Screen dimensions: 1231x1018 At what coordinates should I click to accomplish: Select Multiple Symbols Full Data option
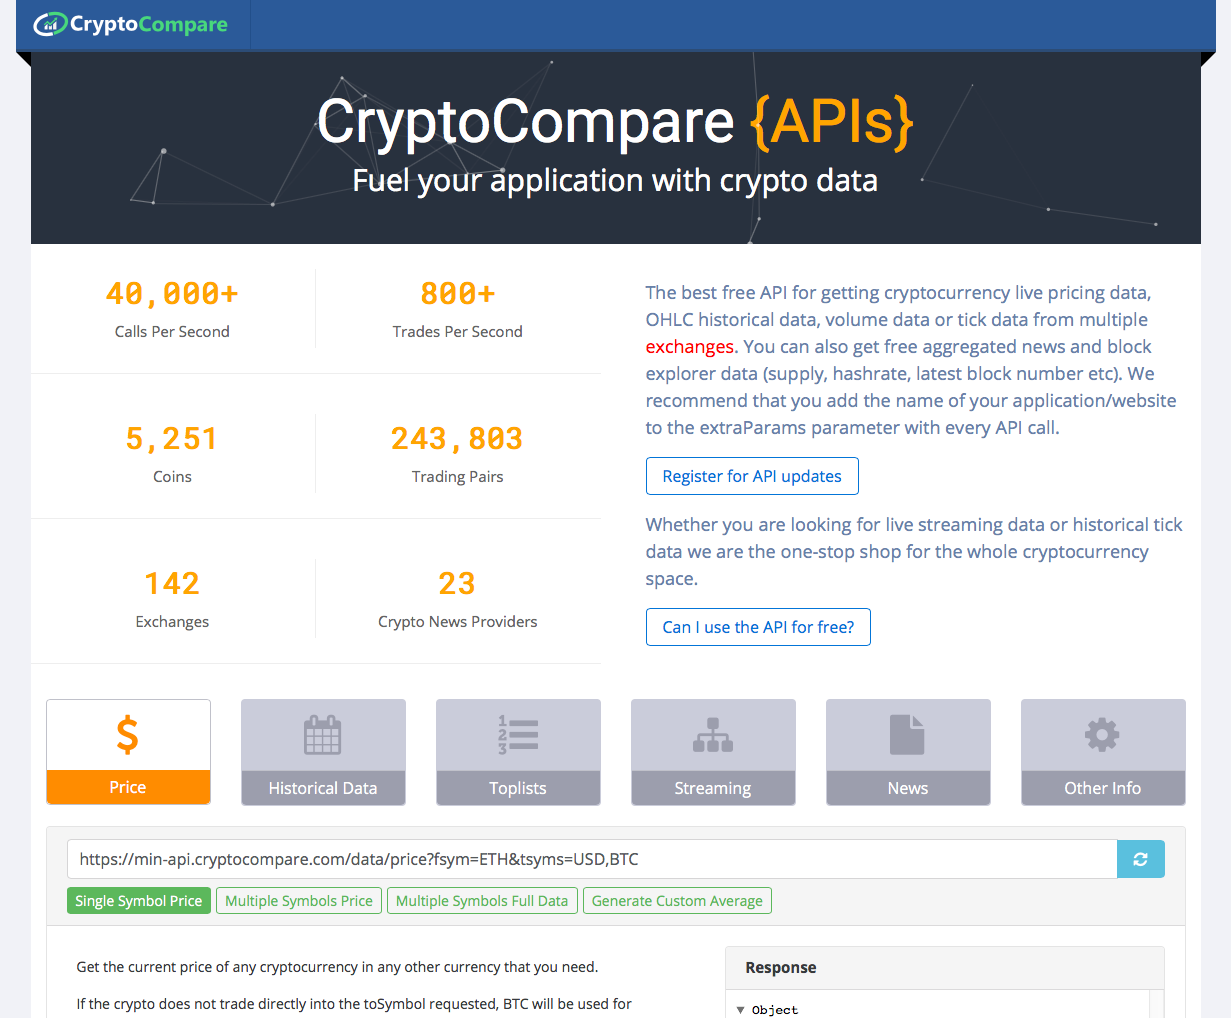coord(482,901)
